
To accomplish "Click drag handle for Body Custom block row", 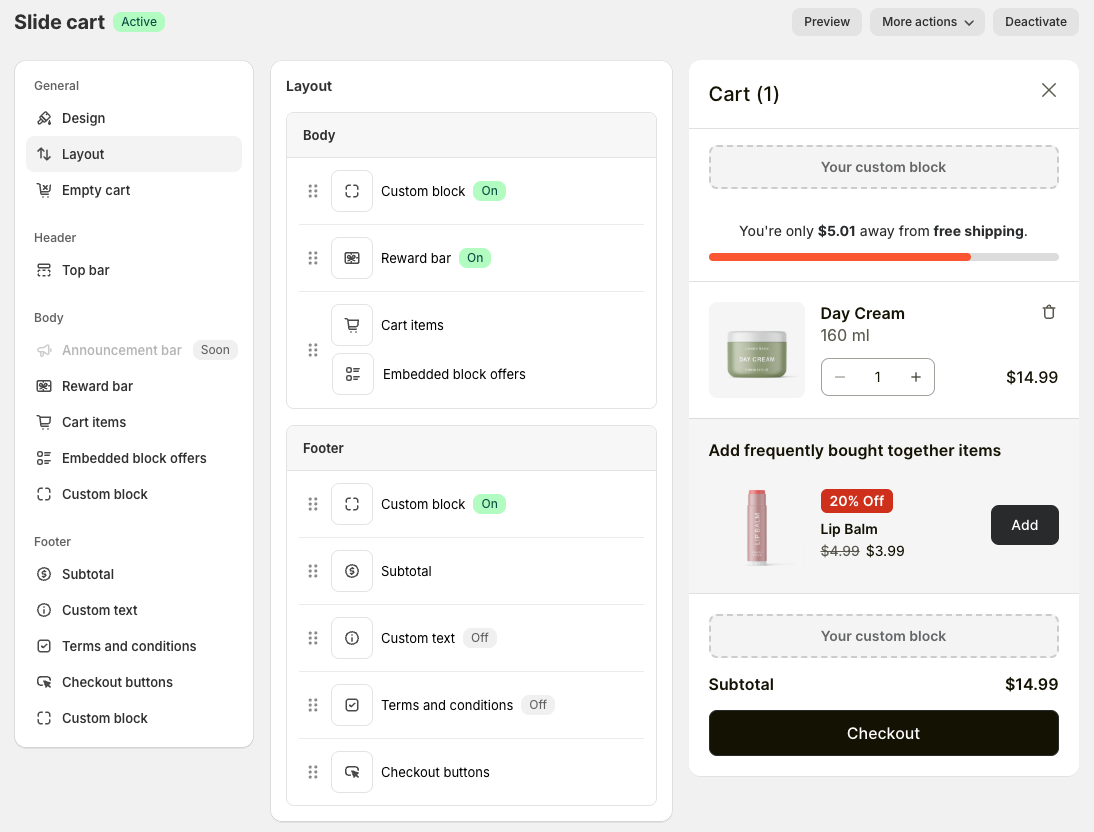I will pyautogui.click(x=313, y=191).
